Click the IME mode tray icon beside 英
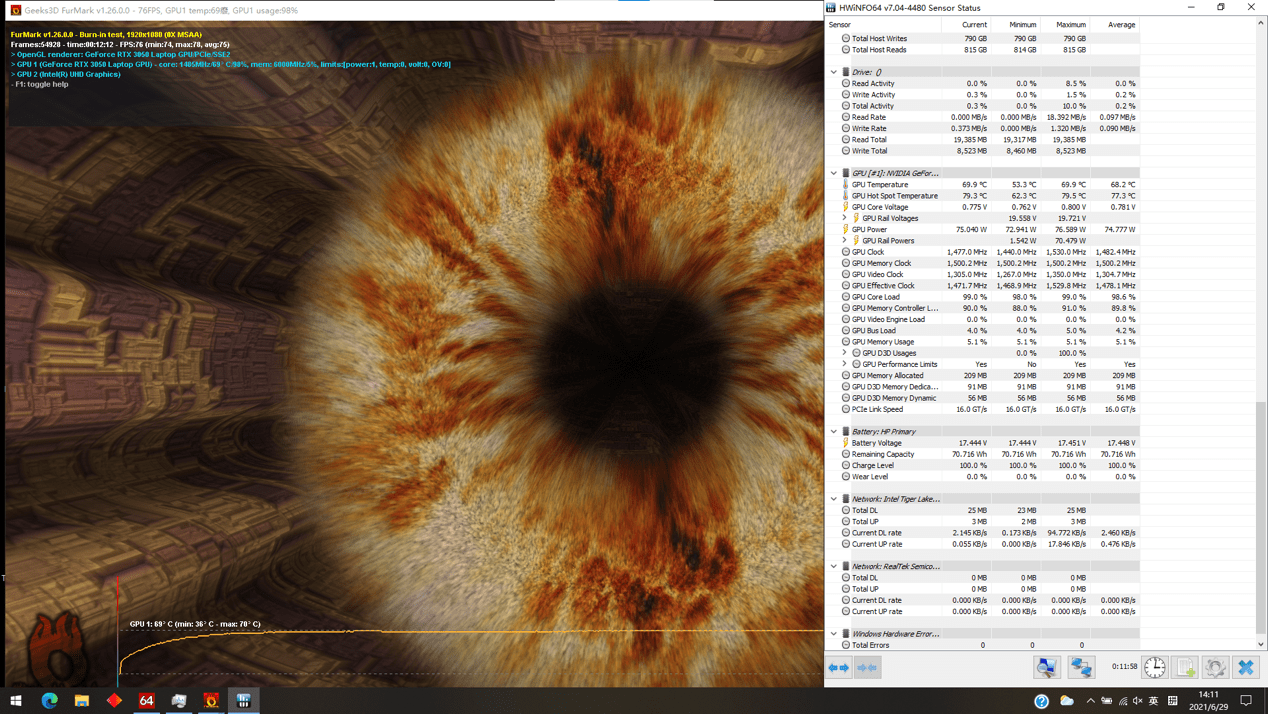 click(x=1173, y=701)
